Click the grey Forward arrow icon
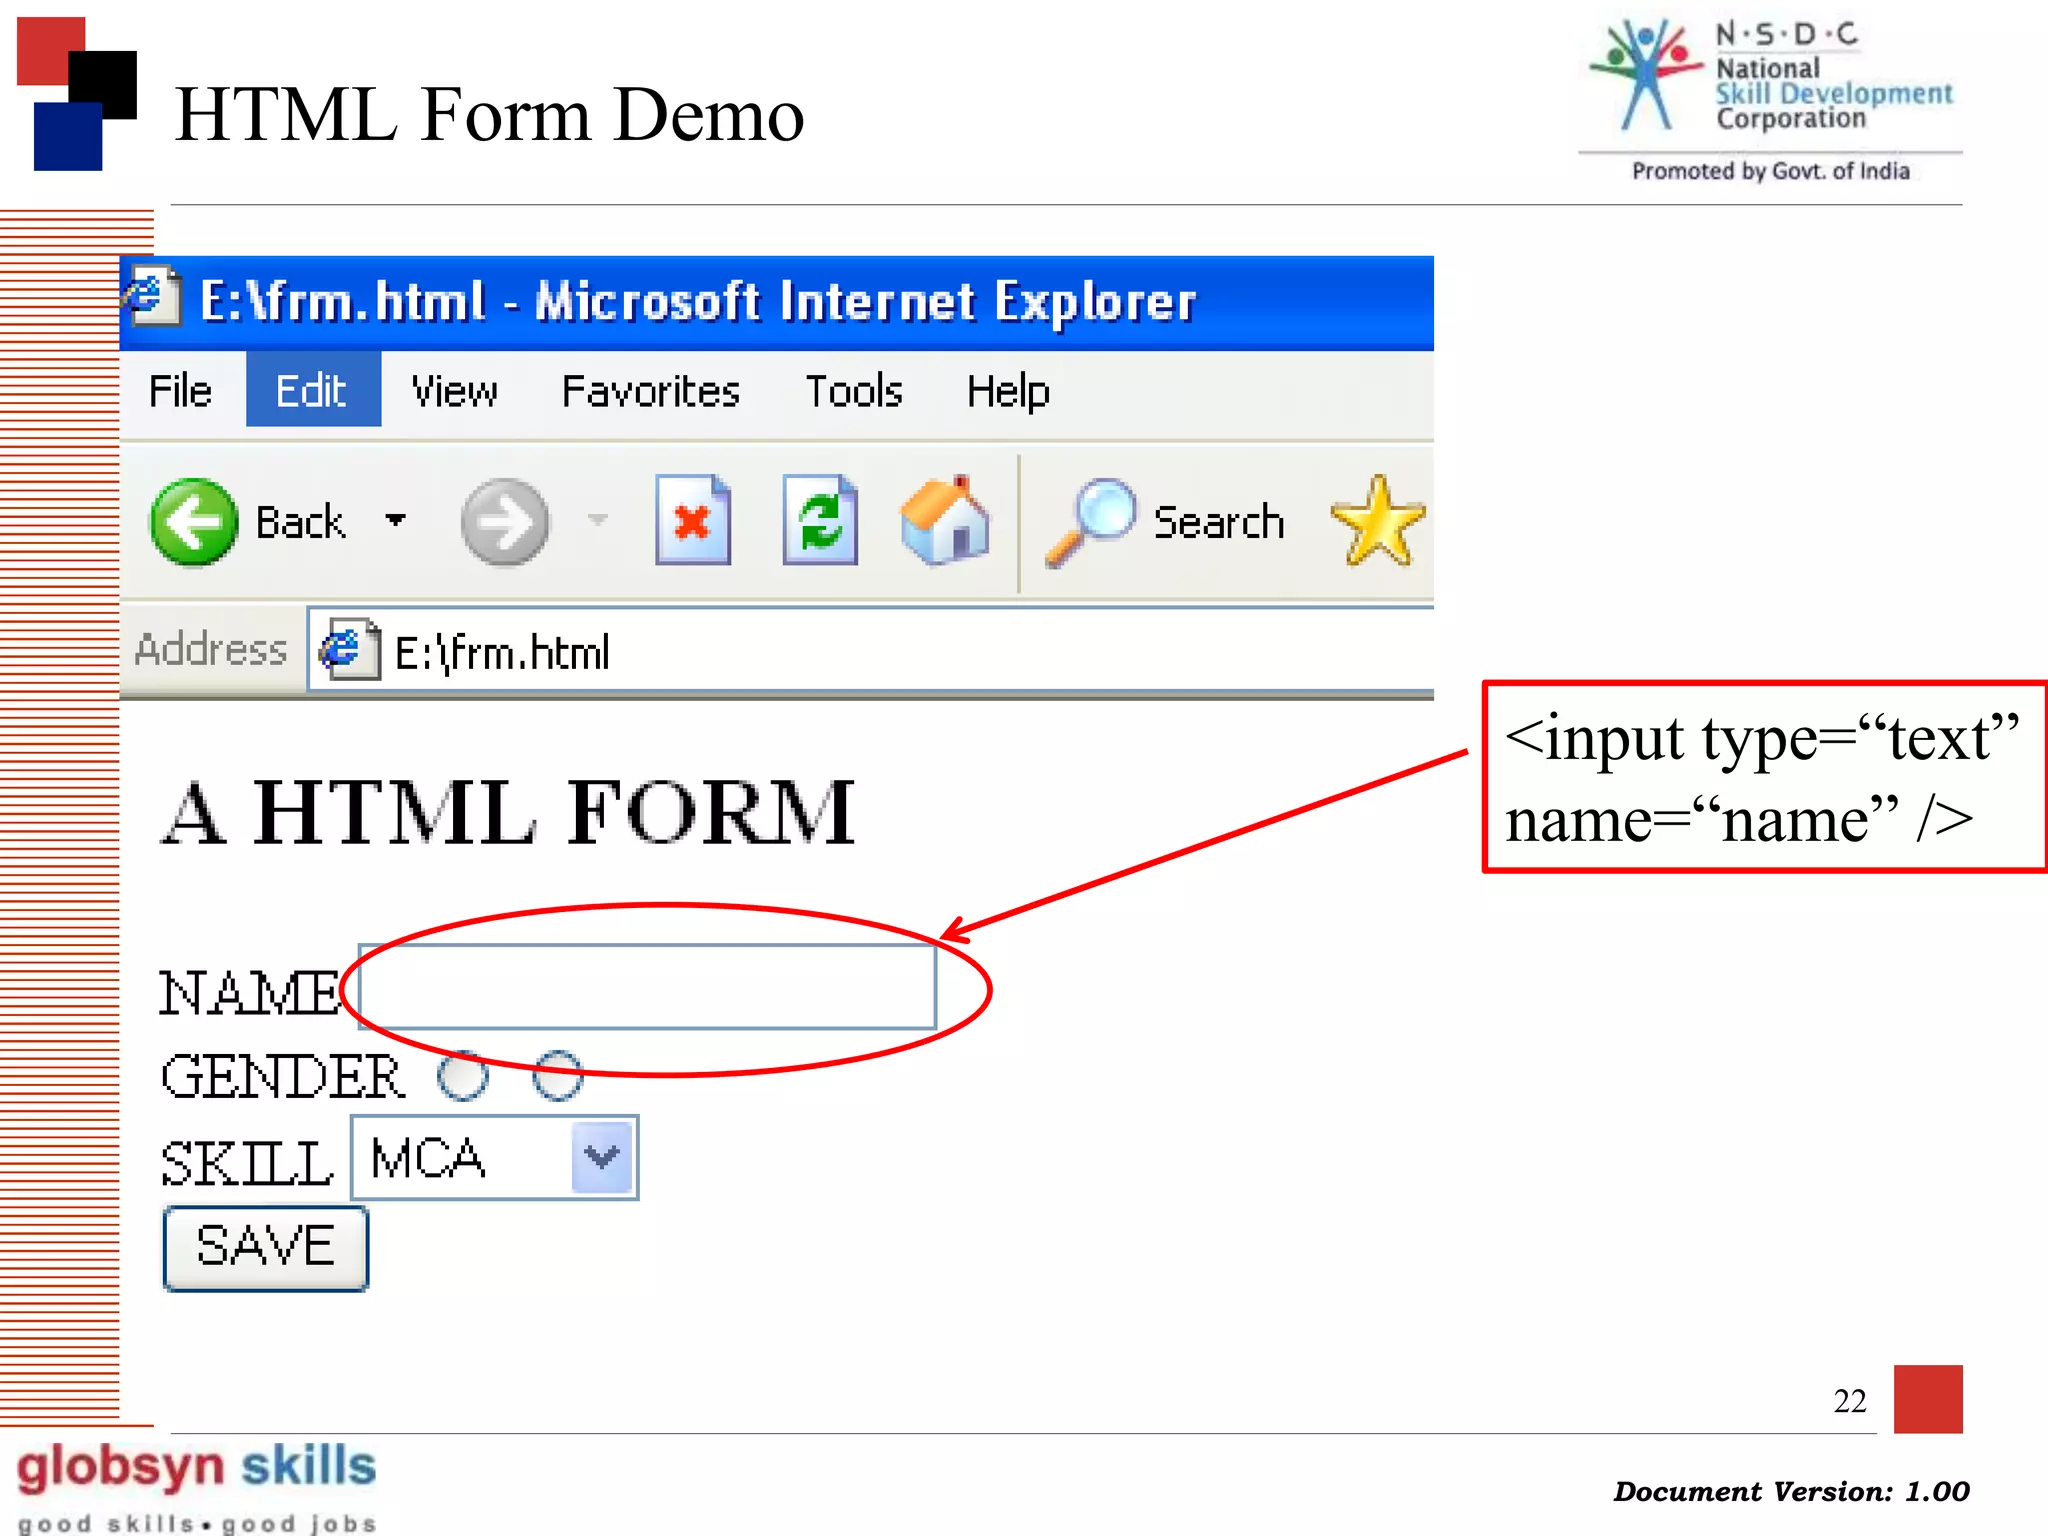Screen dimensions: 2048x1536 click(505, 522)
